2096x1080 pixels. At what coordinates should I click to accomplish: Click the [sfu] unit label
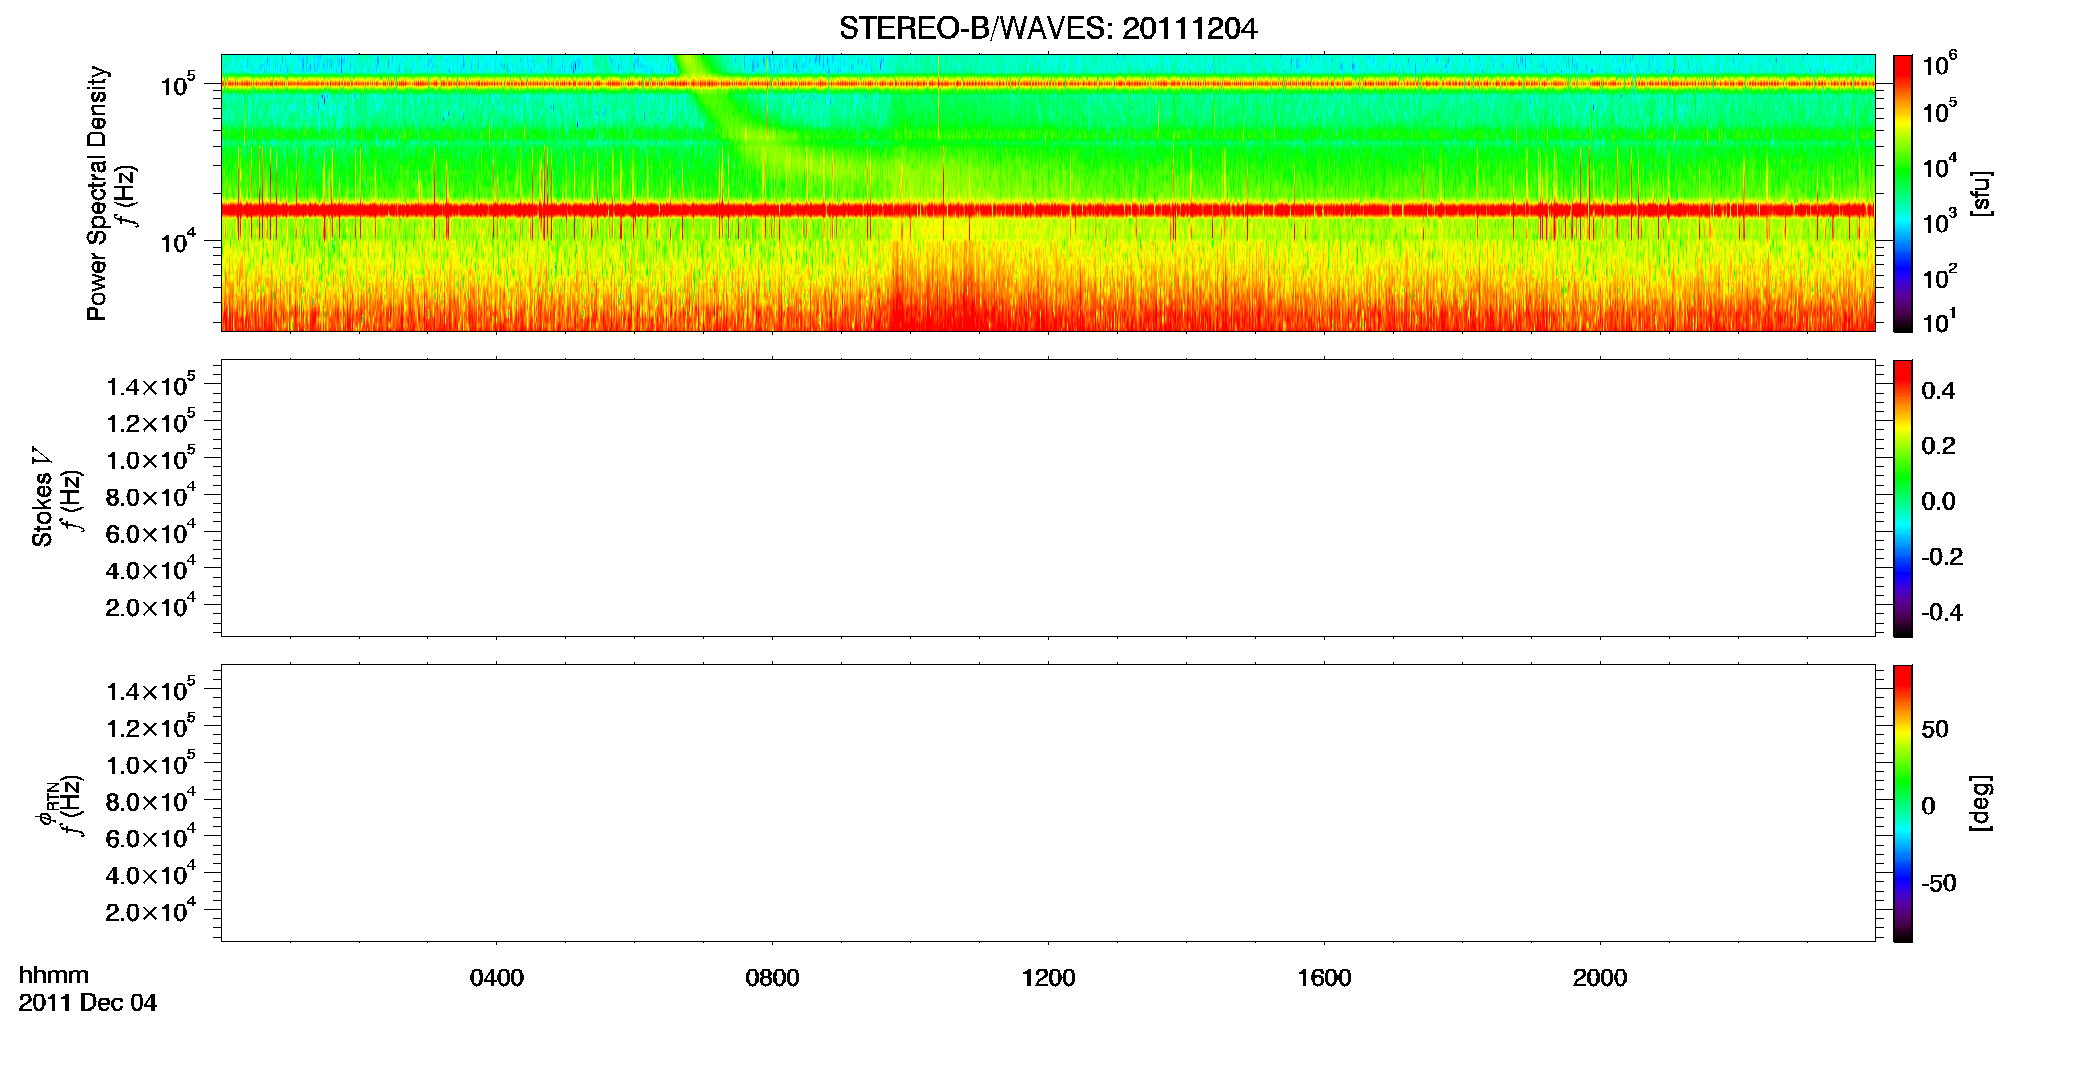(1980, 193)
